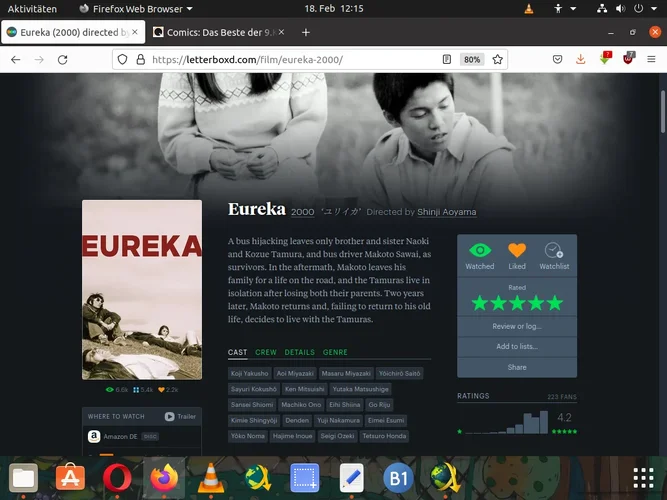This screenshot has height=500, width=667.
Task: Click the five-star green rating bar
Action: click(x=517, y=303)
